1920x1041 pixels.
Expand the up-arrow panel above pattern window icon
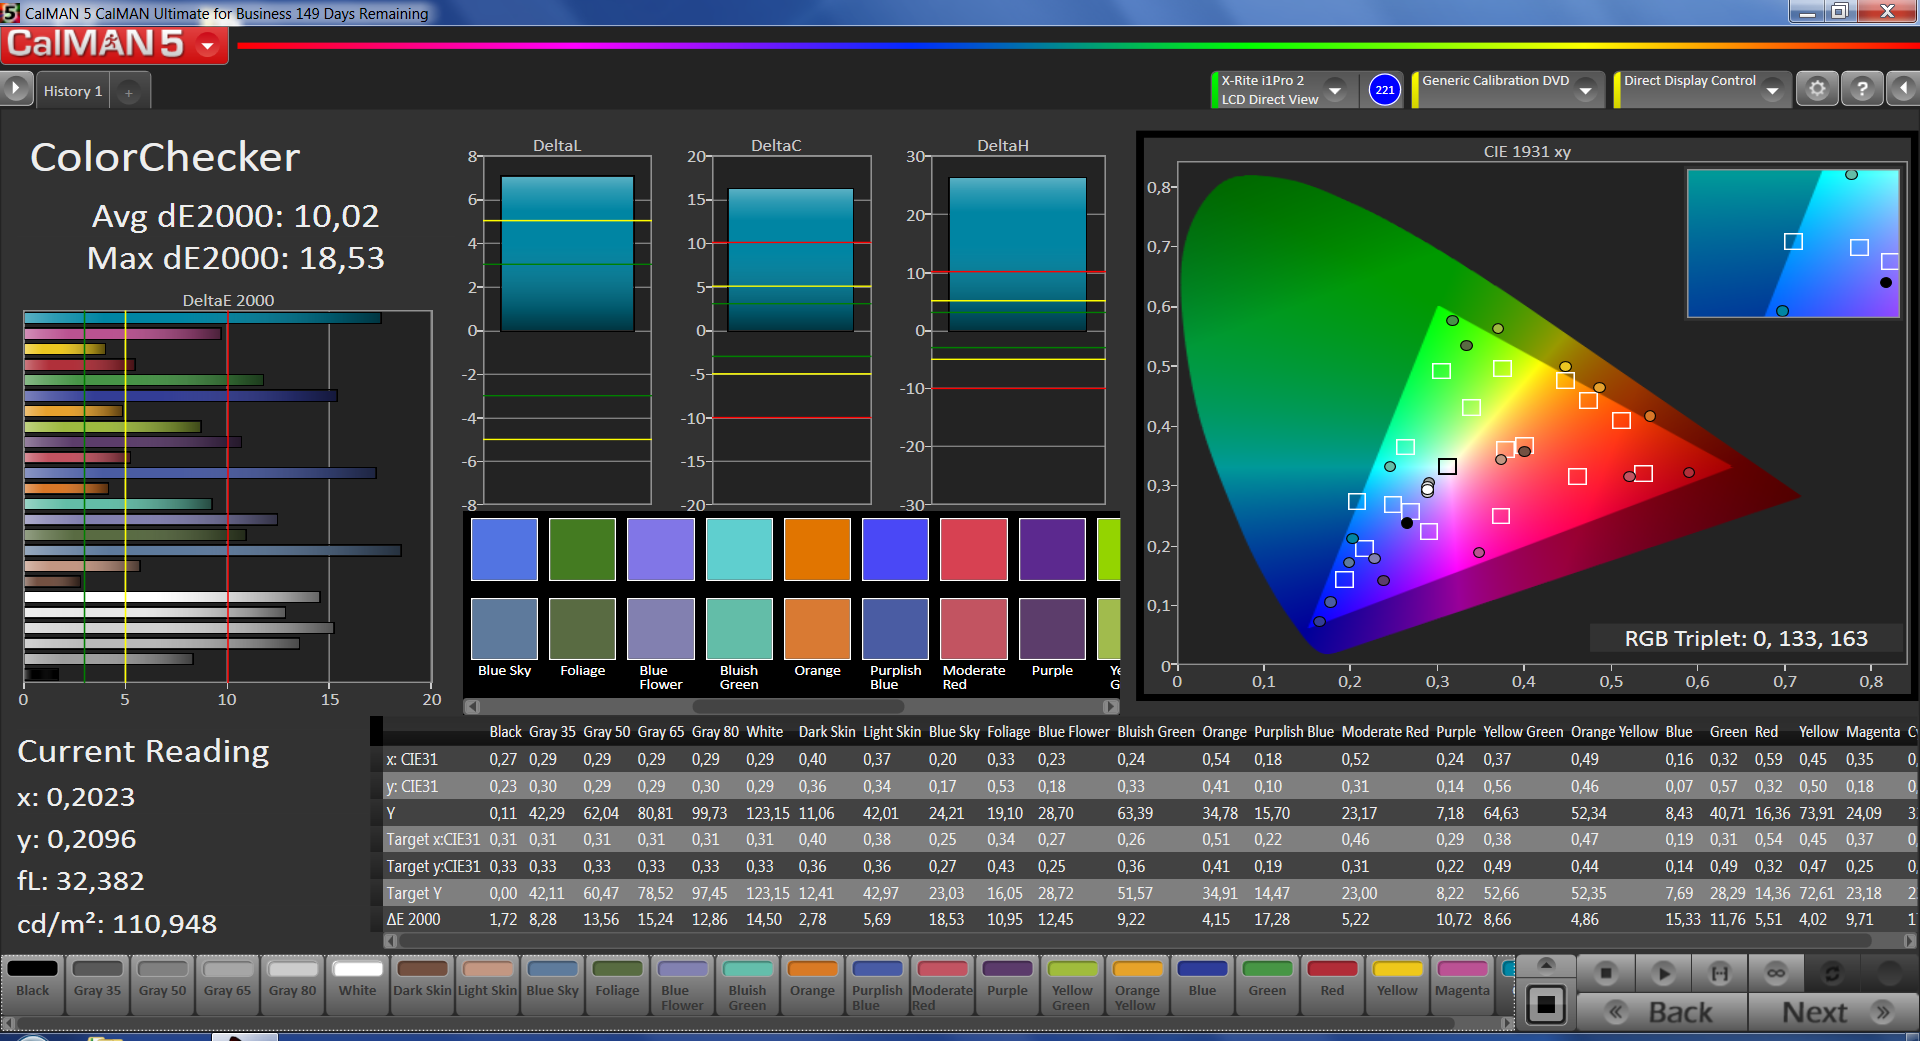(1546, 965)
